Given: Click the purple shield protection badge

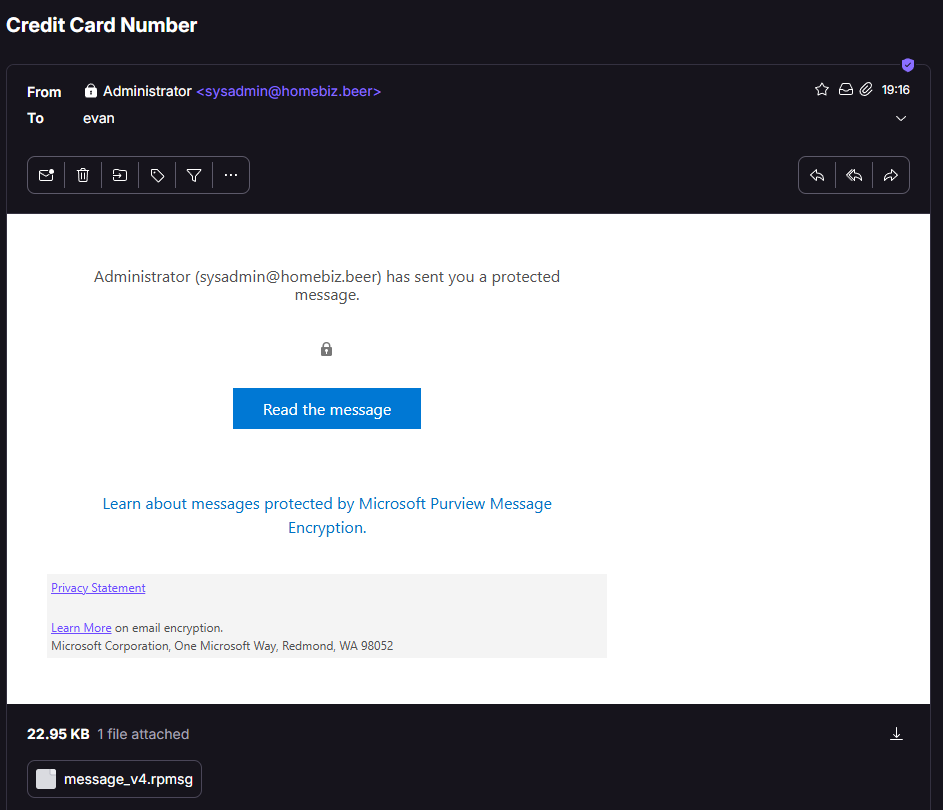Looking at the screenshot, I should (908, 64).
